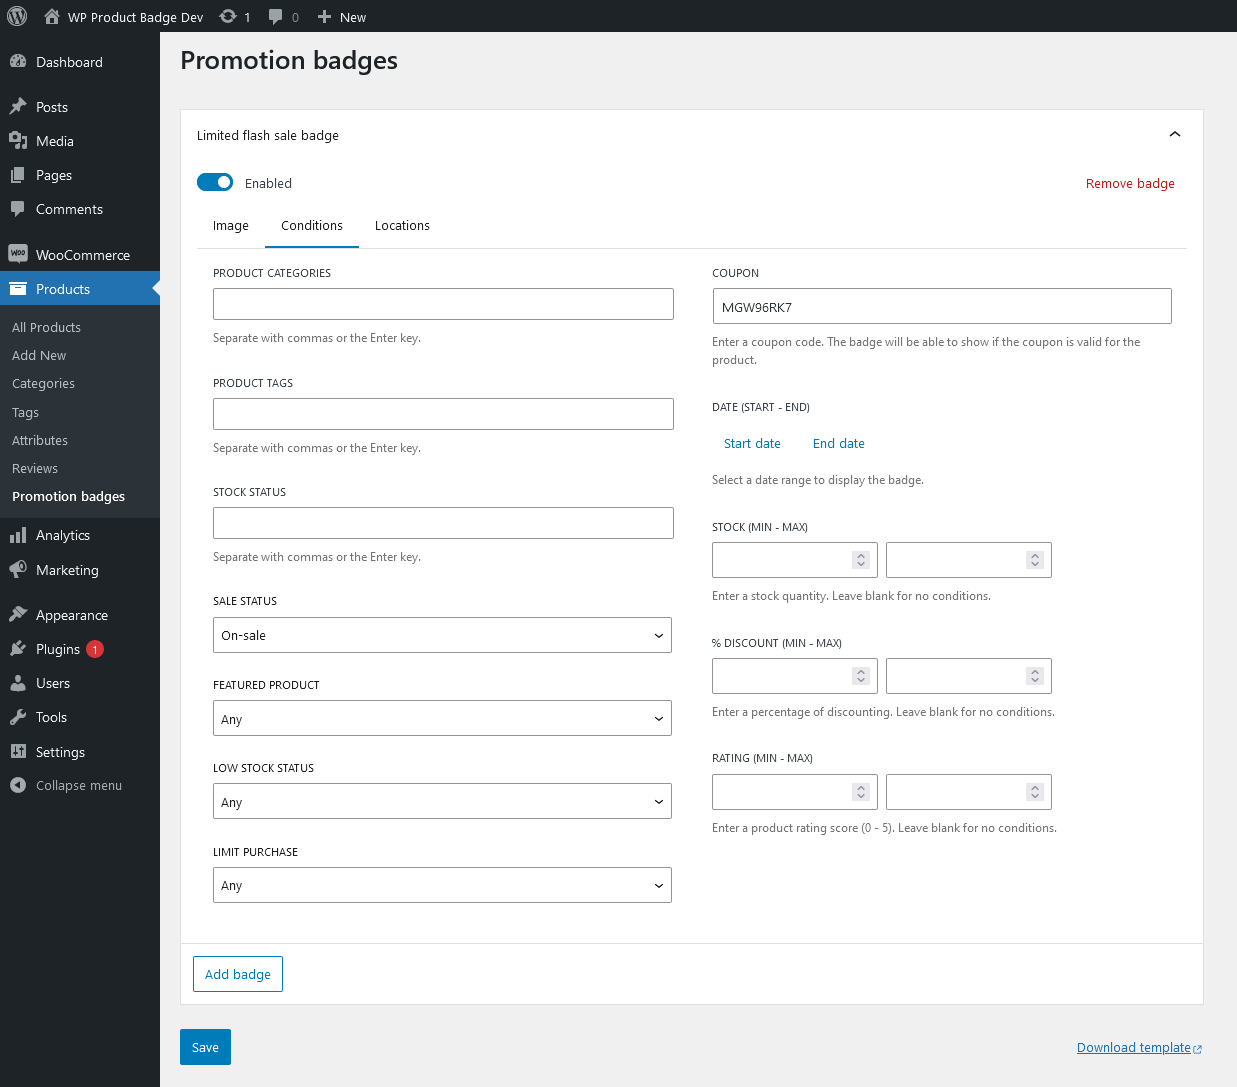This screenshot has width=1237, height=1087.
Task: Open the Marketing megaphone icon
Action: click(x=18, y=570)
